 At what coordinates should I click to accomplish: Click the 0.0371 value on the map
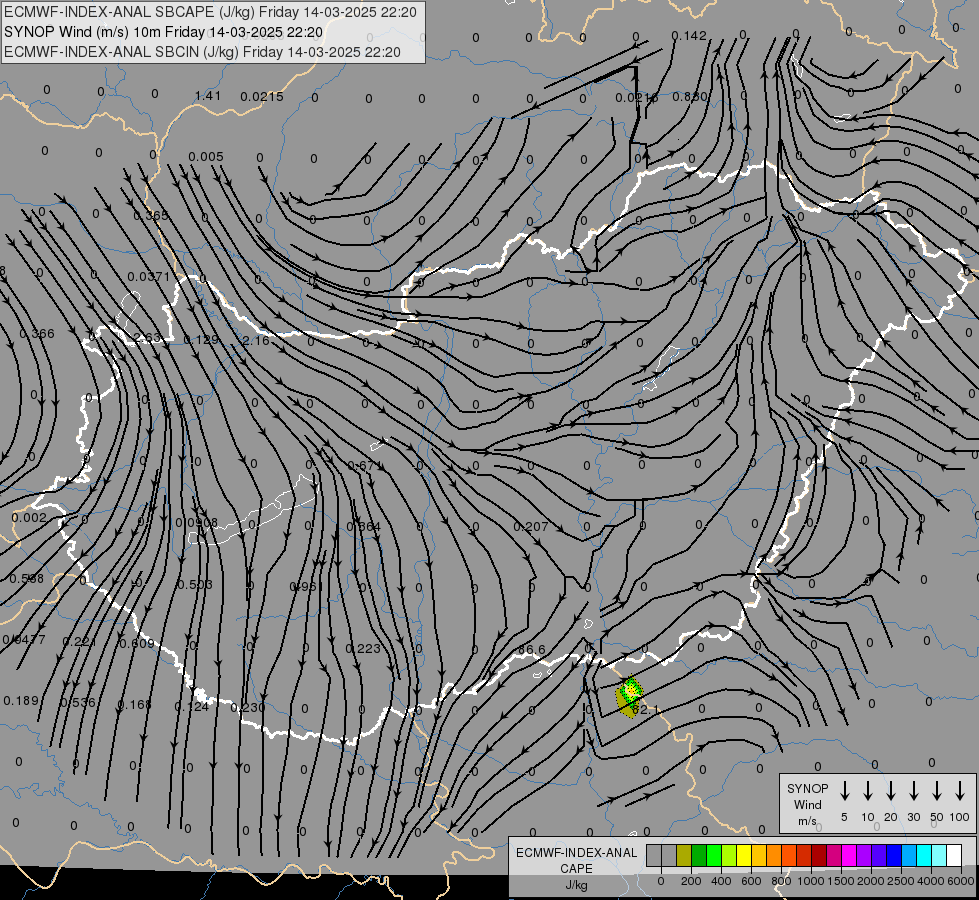pos(149,276)
